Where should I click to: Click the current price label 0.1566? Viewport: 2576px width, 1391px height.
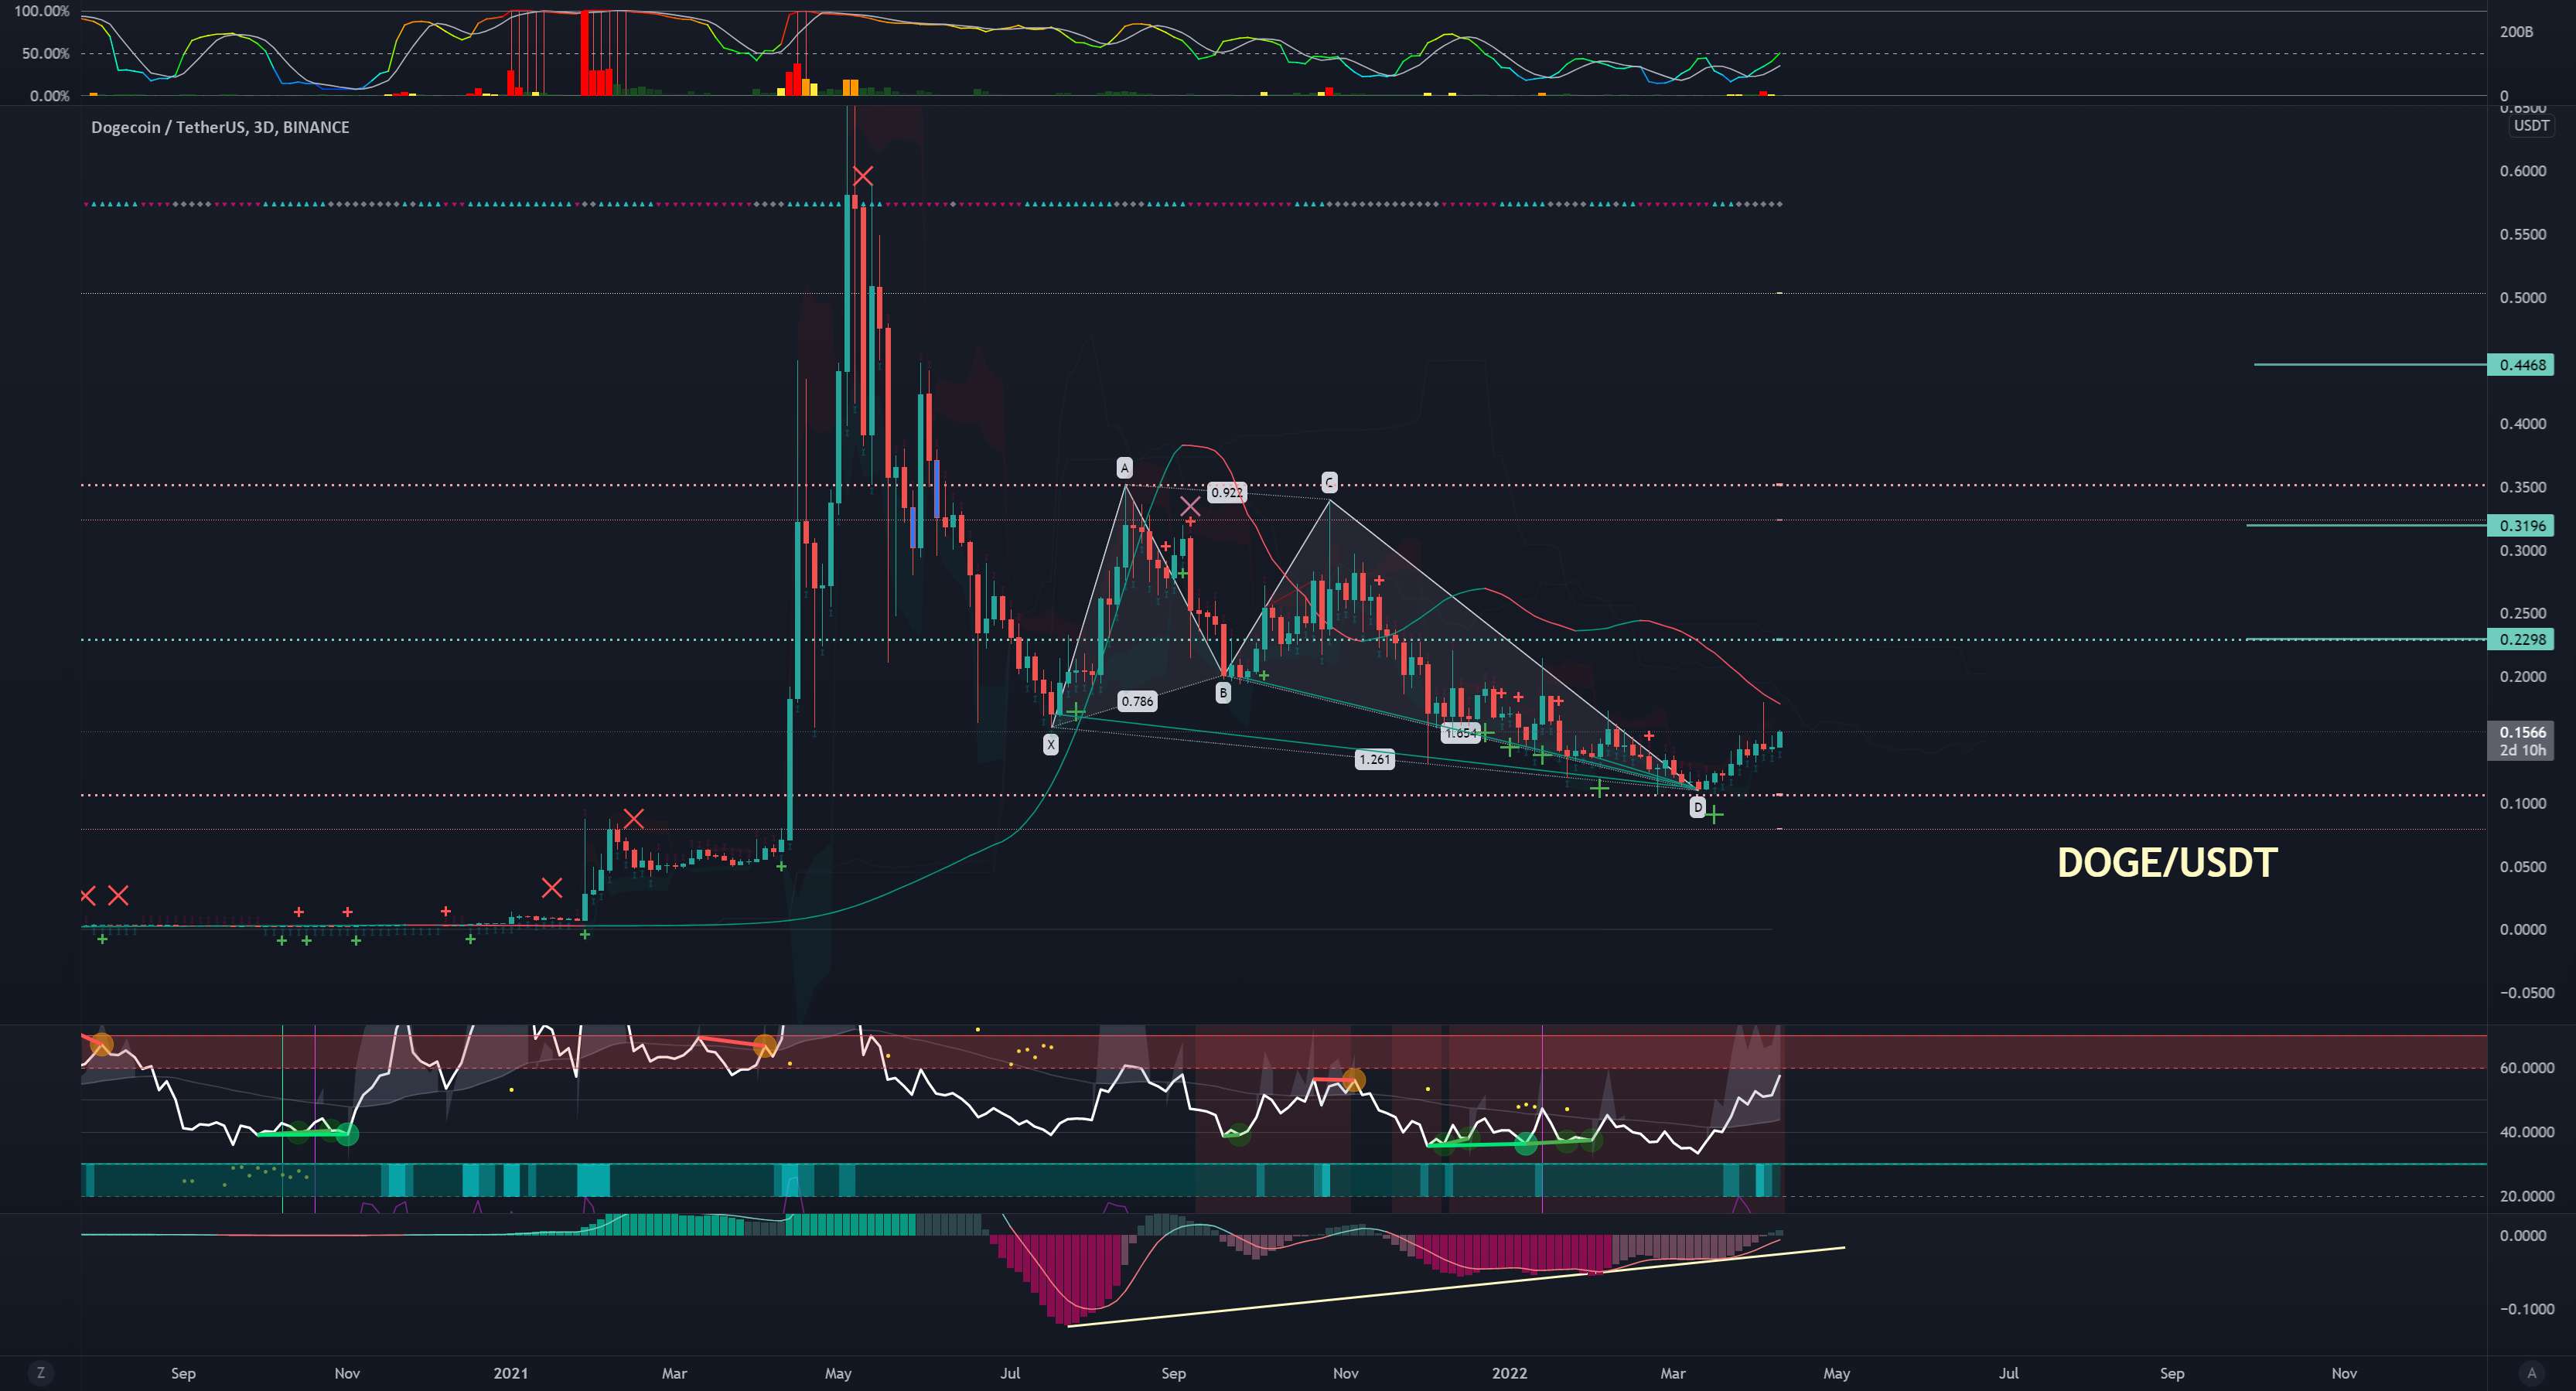[x=2522, y=732]
